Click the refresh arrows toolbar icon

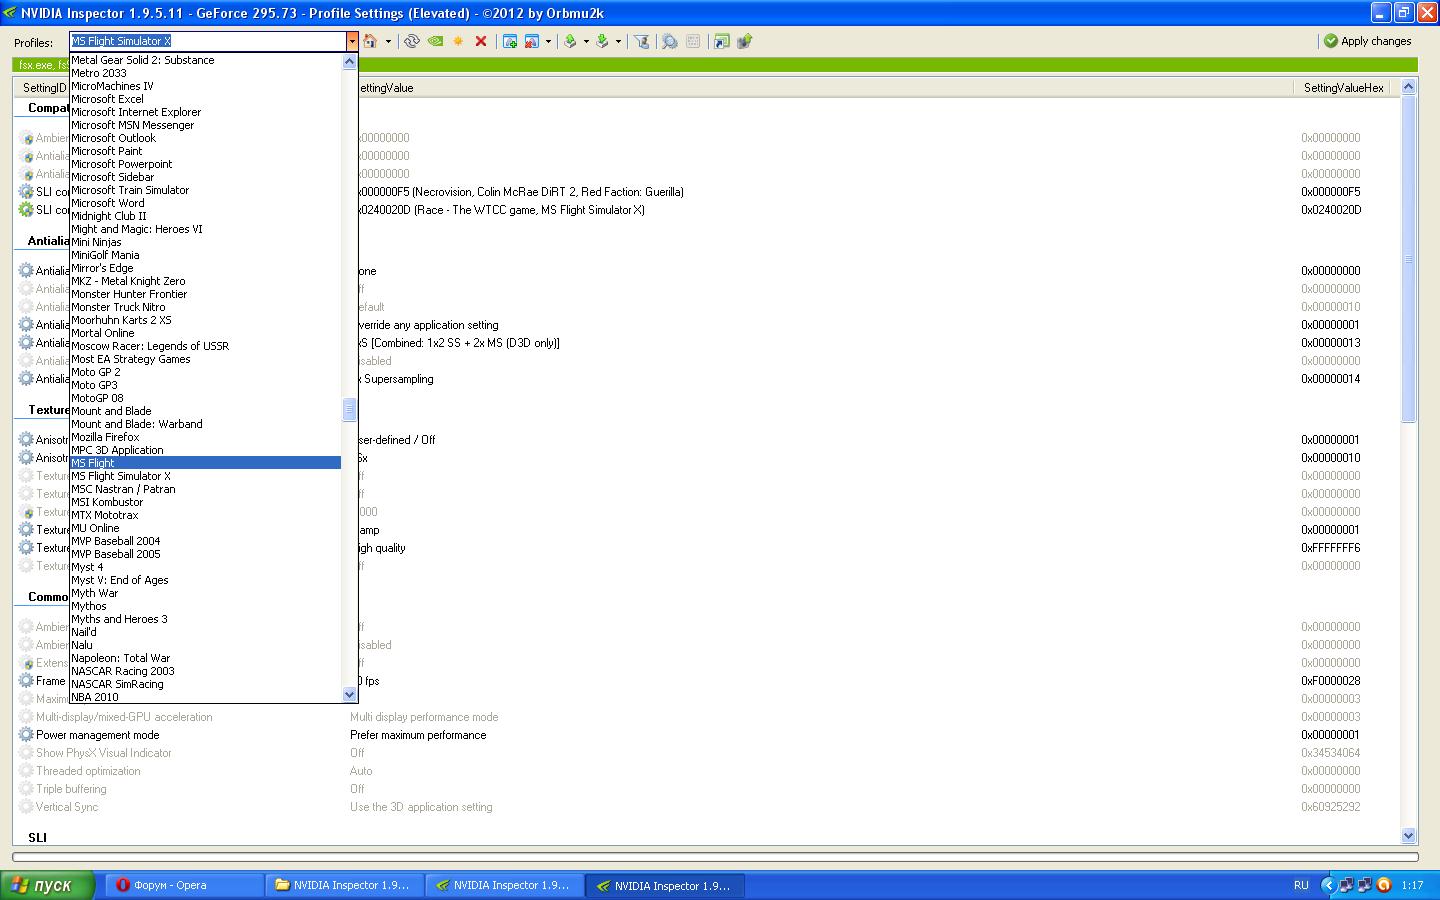click(411, 41)
